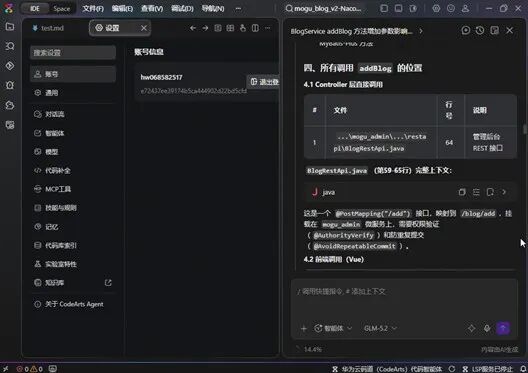Viewport: 528px width, 373px height.
Task: Select the 实验室特性 settings category
Action: click(73, 264)
